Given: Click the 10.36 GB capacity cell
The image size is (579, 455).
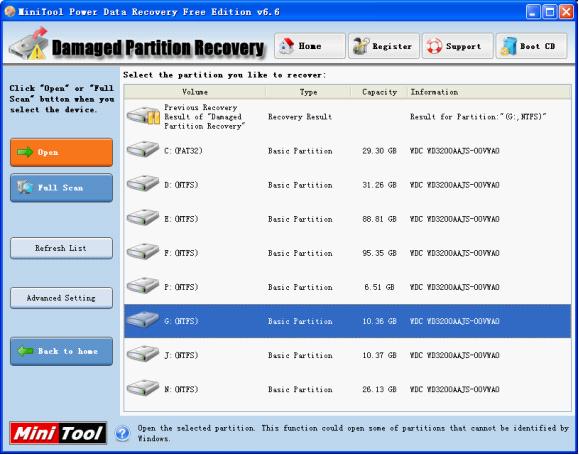Looking at the screenshot, I should point(379,321).
